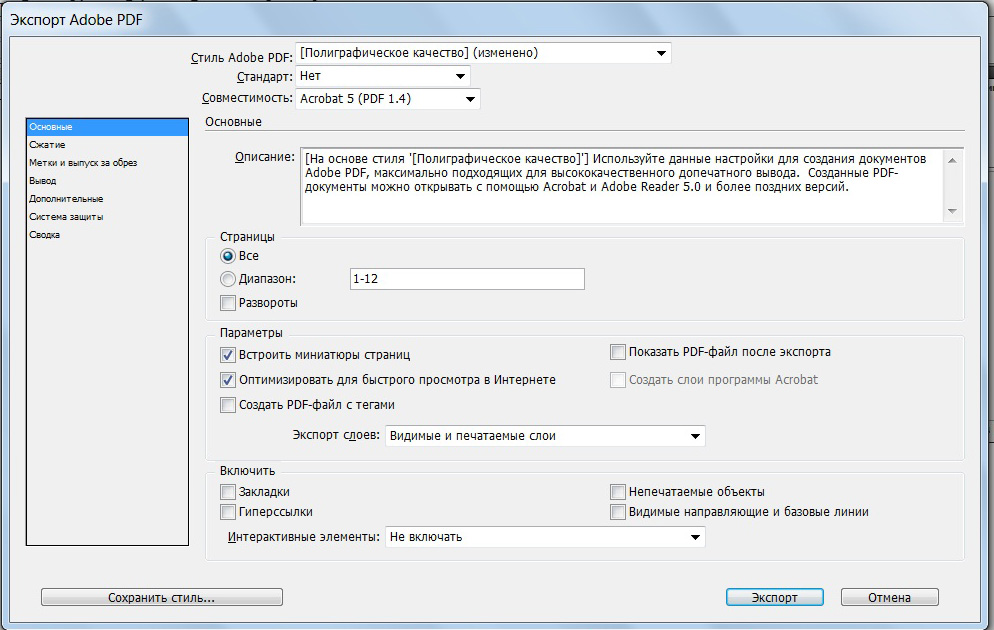
Task: Enable the Закладки checkbox
Action: coord(228,492)
